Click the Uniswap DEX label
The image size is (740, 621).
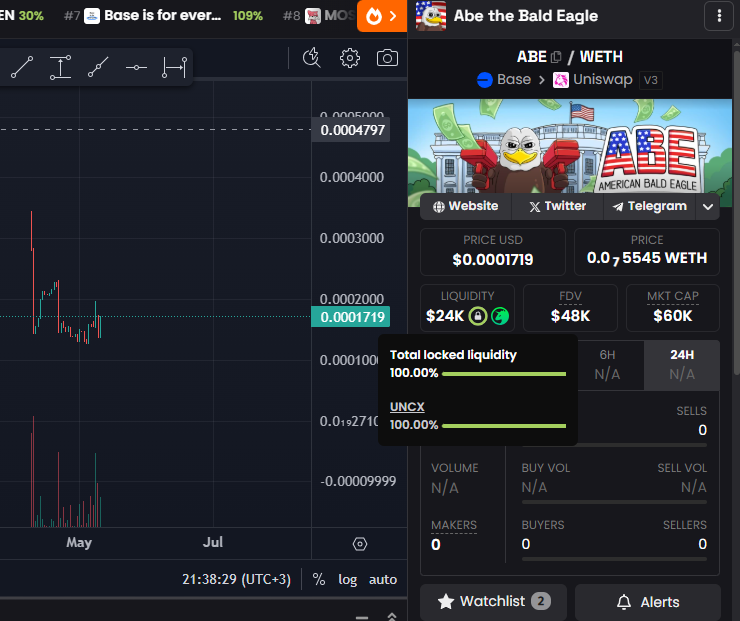point(603,79)
